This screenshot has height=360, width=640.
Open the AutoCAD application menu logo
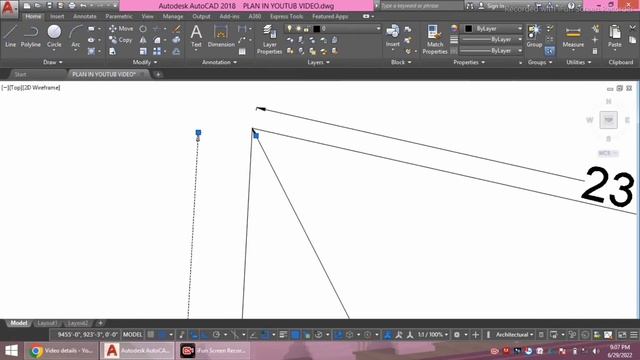tap(8, 8)
